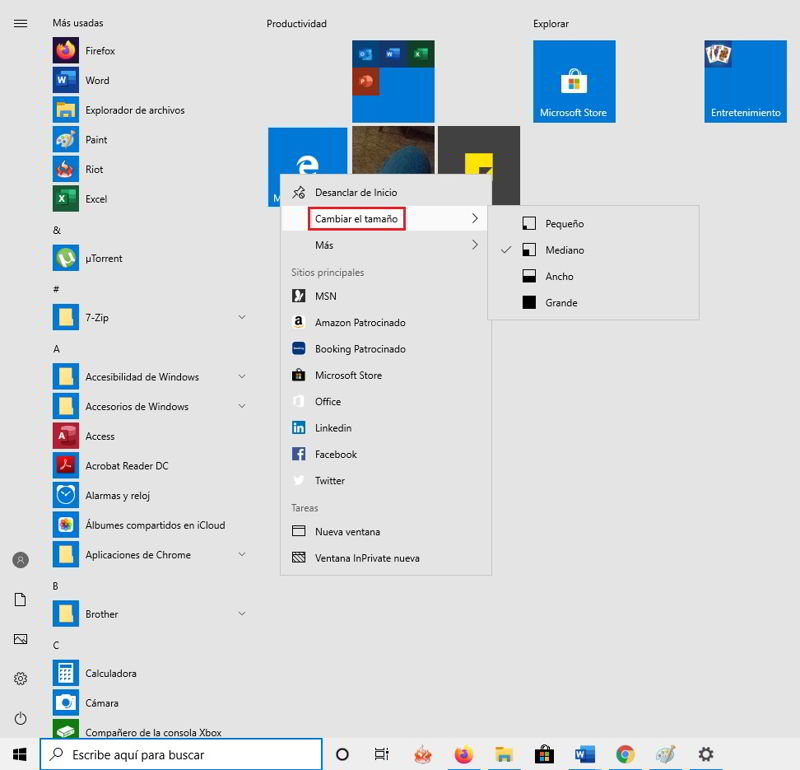This screenshot has width=800, height=770.
Task: Click the Power icon in sidebar
Action: tap(20, 718)
